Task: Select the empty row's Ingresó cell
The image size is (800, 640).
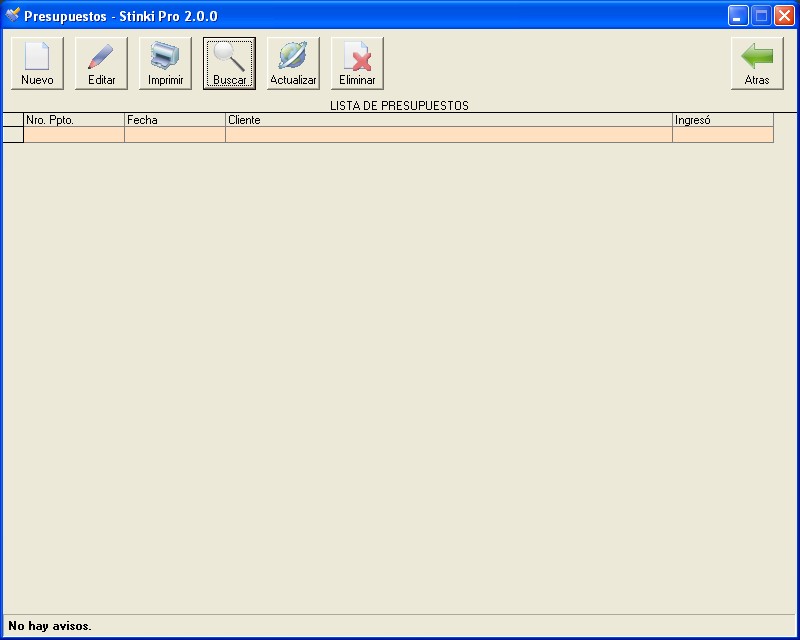Action: [723, 135]
